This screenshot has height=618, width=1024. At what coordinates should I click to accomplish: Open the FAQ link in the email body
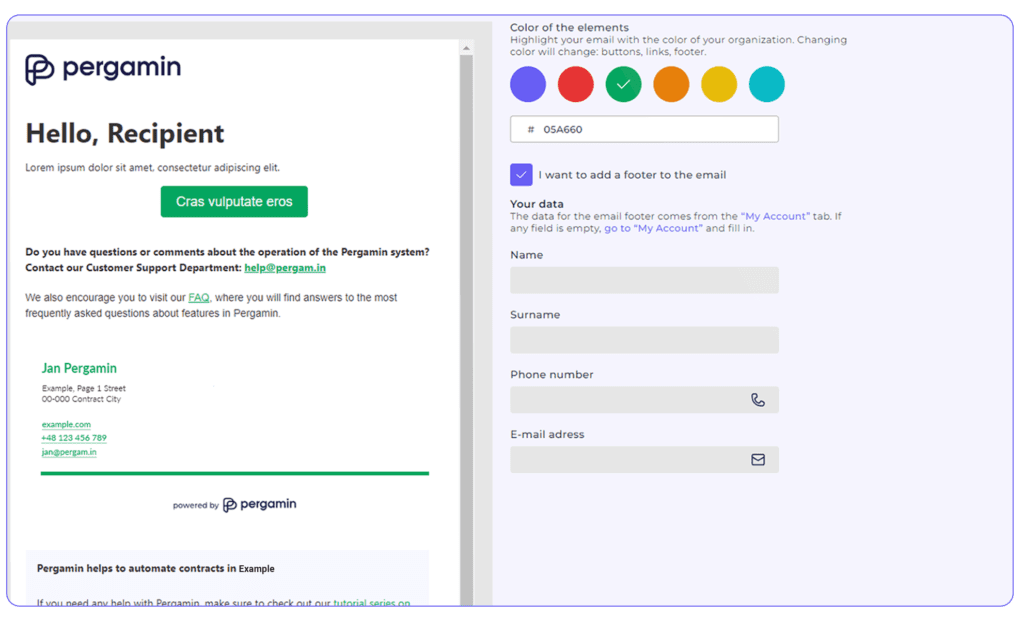(x=198, y=296)
